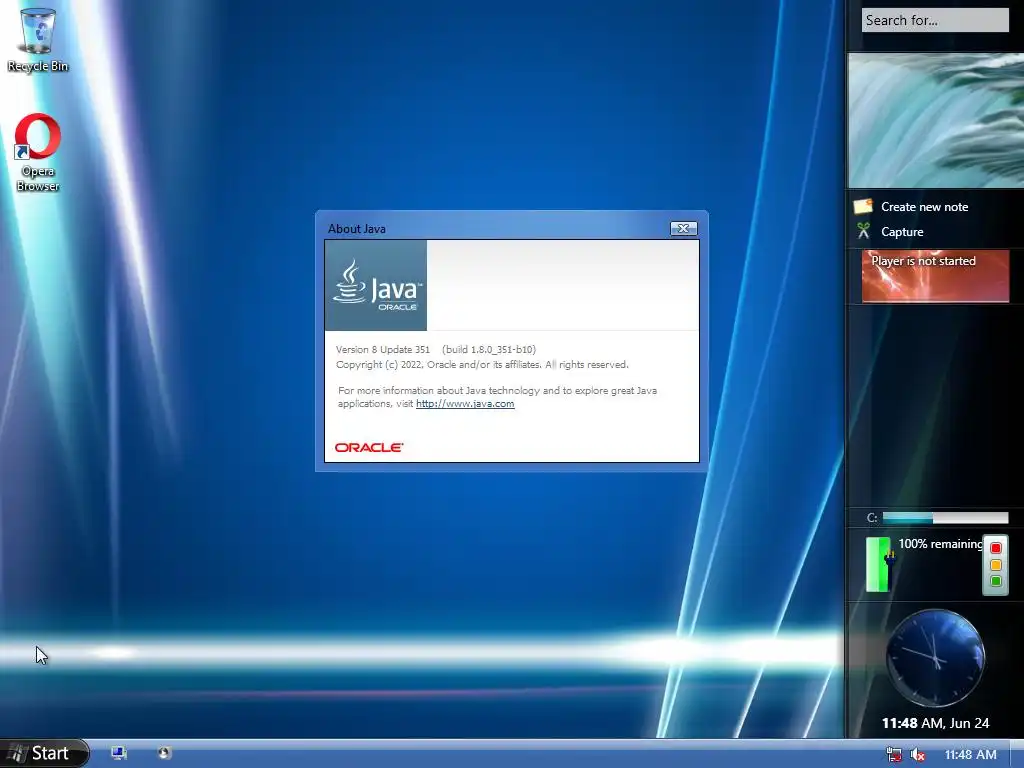Viewport: 1024px width, 768px height.
Task: Click the analog clock gadget
Action: point(935,658)
